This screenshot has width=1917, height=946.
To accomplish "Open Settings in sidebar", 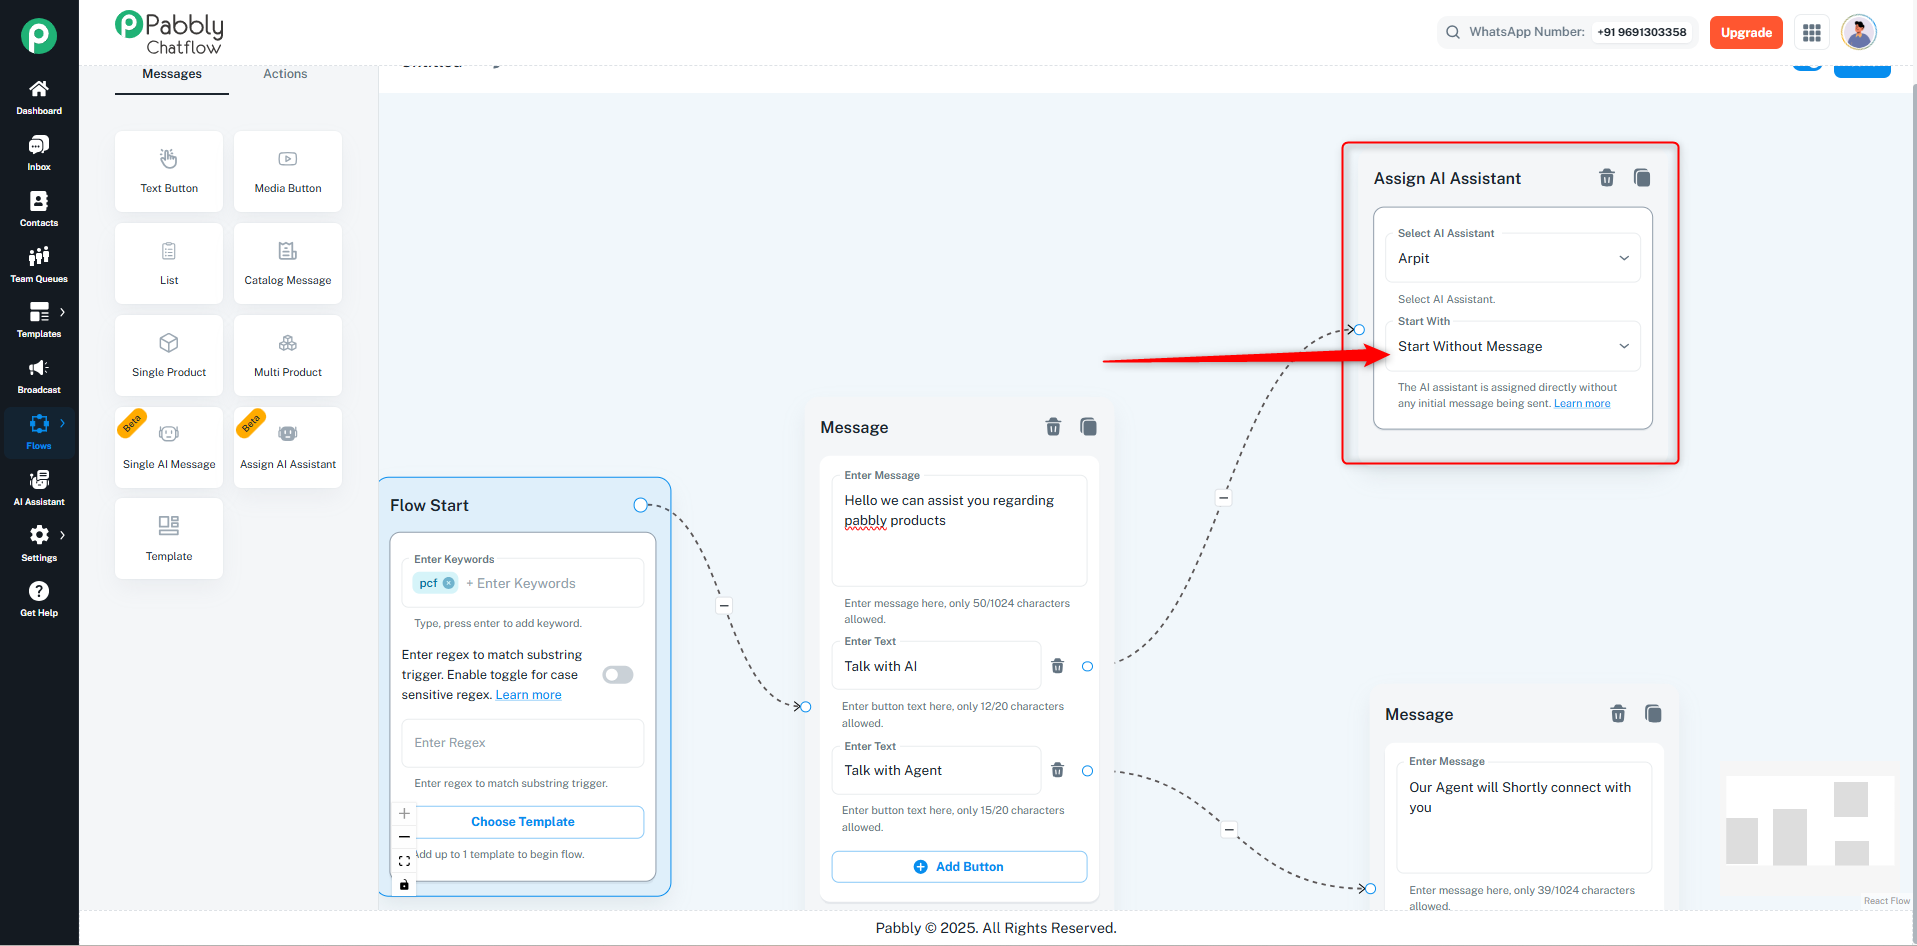I will click(x=39, y=545).
